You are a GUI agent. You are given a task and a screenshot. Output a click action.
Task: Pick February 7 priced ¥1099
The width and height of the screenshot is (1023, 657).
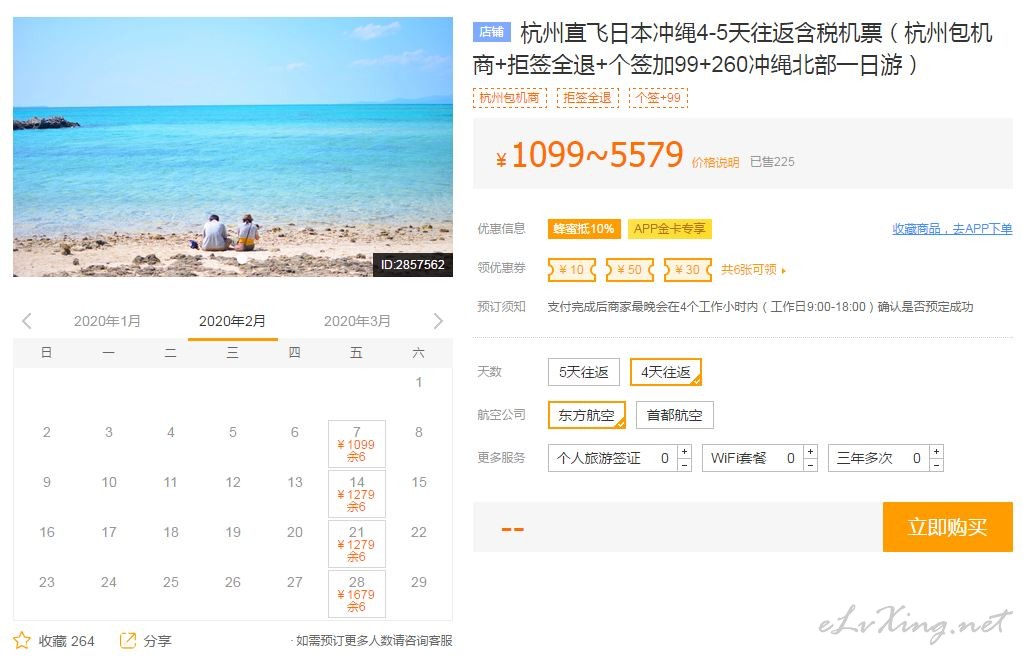pos(356,444)
